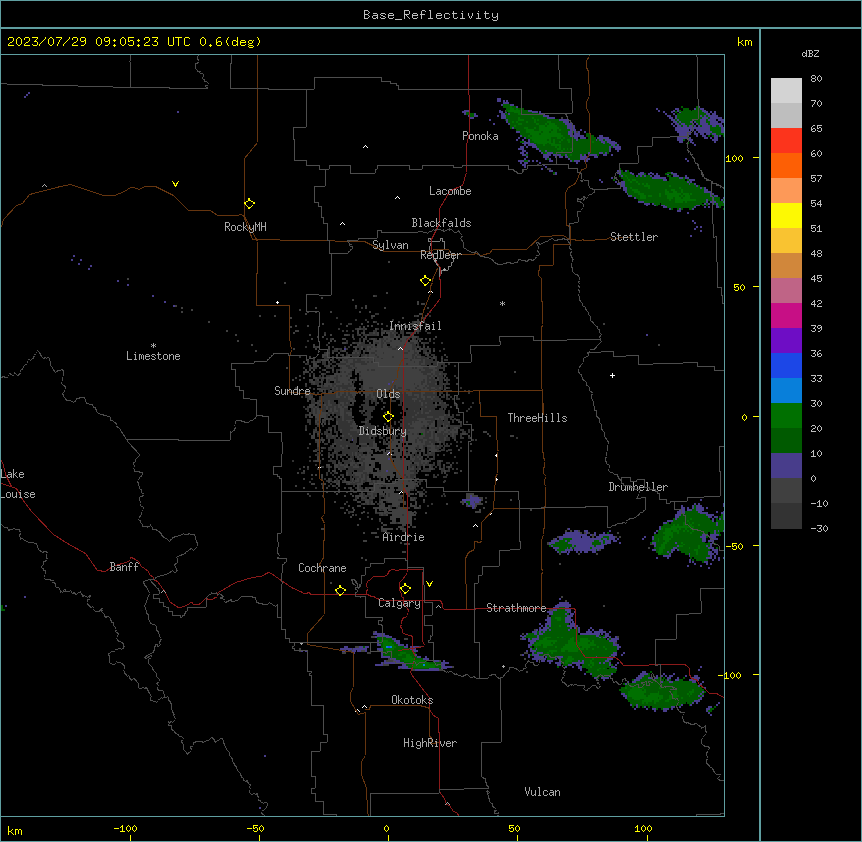Select the yellow diamond marker south of RedDeer
Viewport: 862px width, 842px height.
click(x=426, y=281)
